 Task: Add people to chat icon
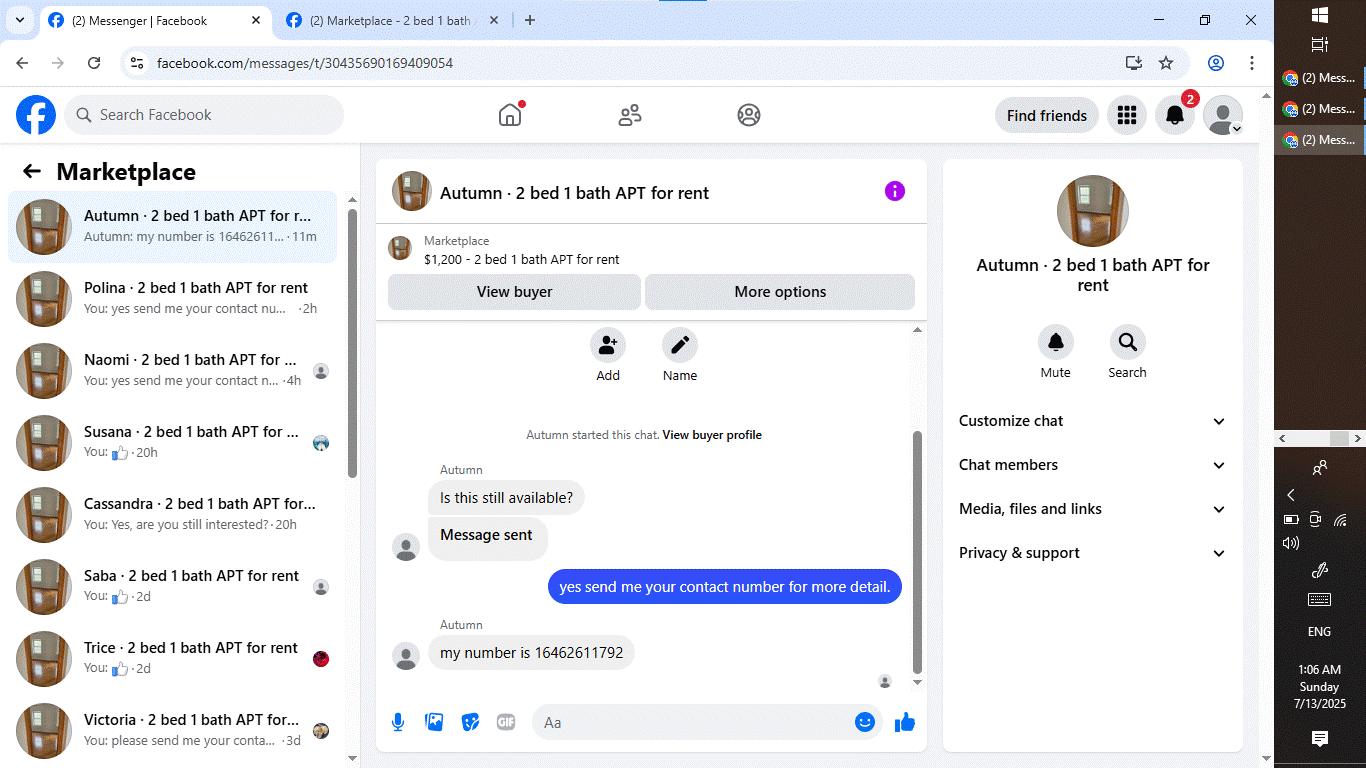(608, 346)
